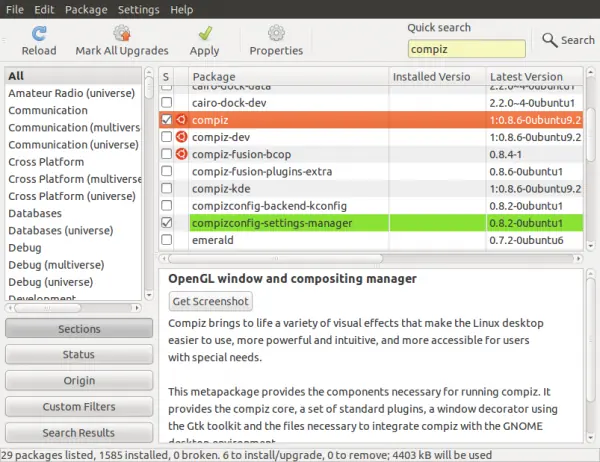Click package list horizontal scrollbar thumb
Image resolution: width=600 pixels, height=462 pixels.
click(276, 258)
